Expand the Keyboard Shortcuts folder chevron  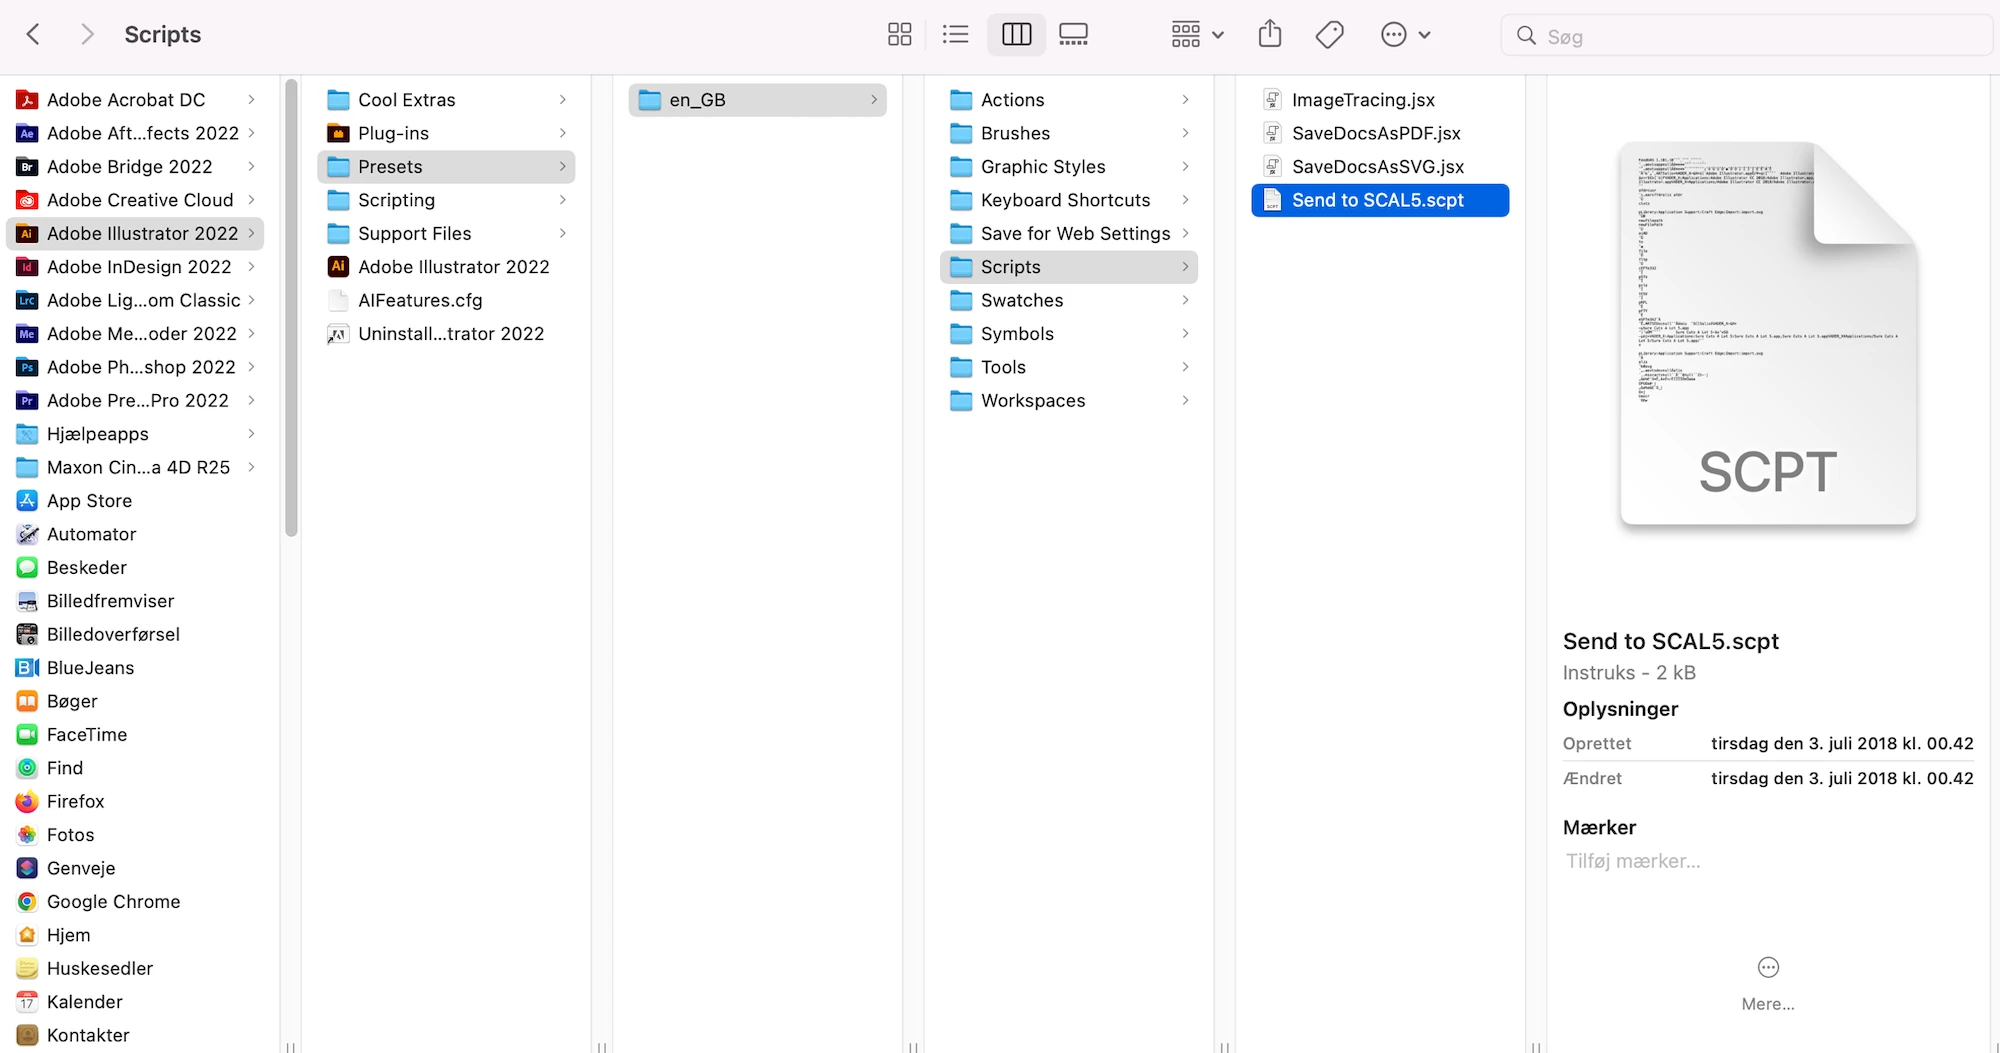pyautogui.click(x=1185, y=200)
